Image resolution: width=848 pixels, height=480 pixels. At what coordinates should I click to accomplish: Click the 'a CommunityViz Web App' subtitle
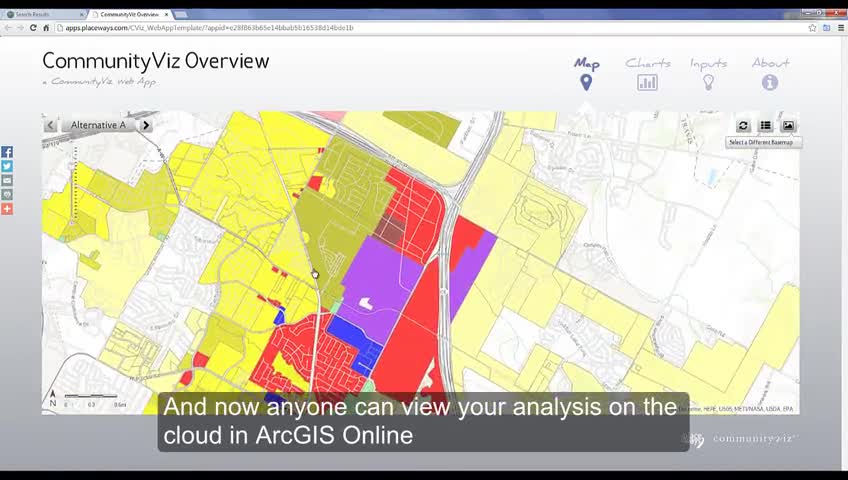[100, 82]
